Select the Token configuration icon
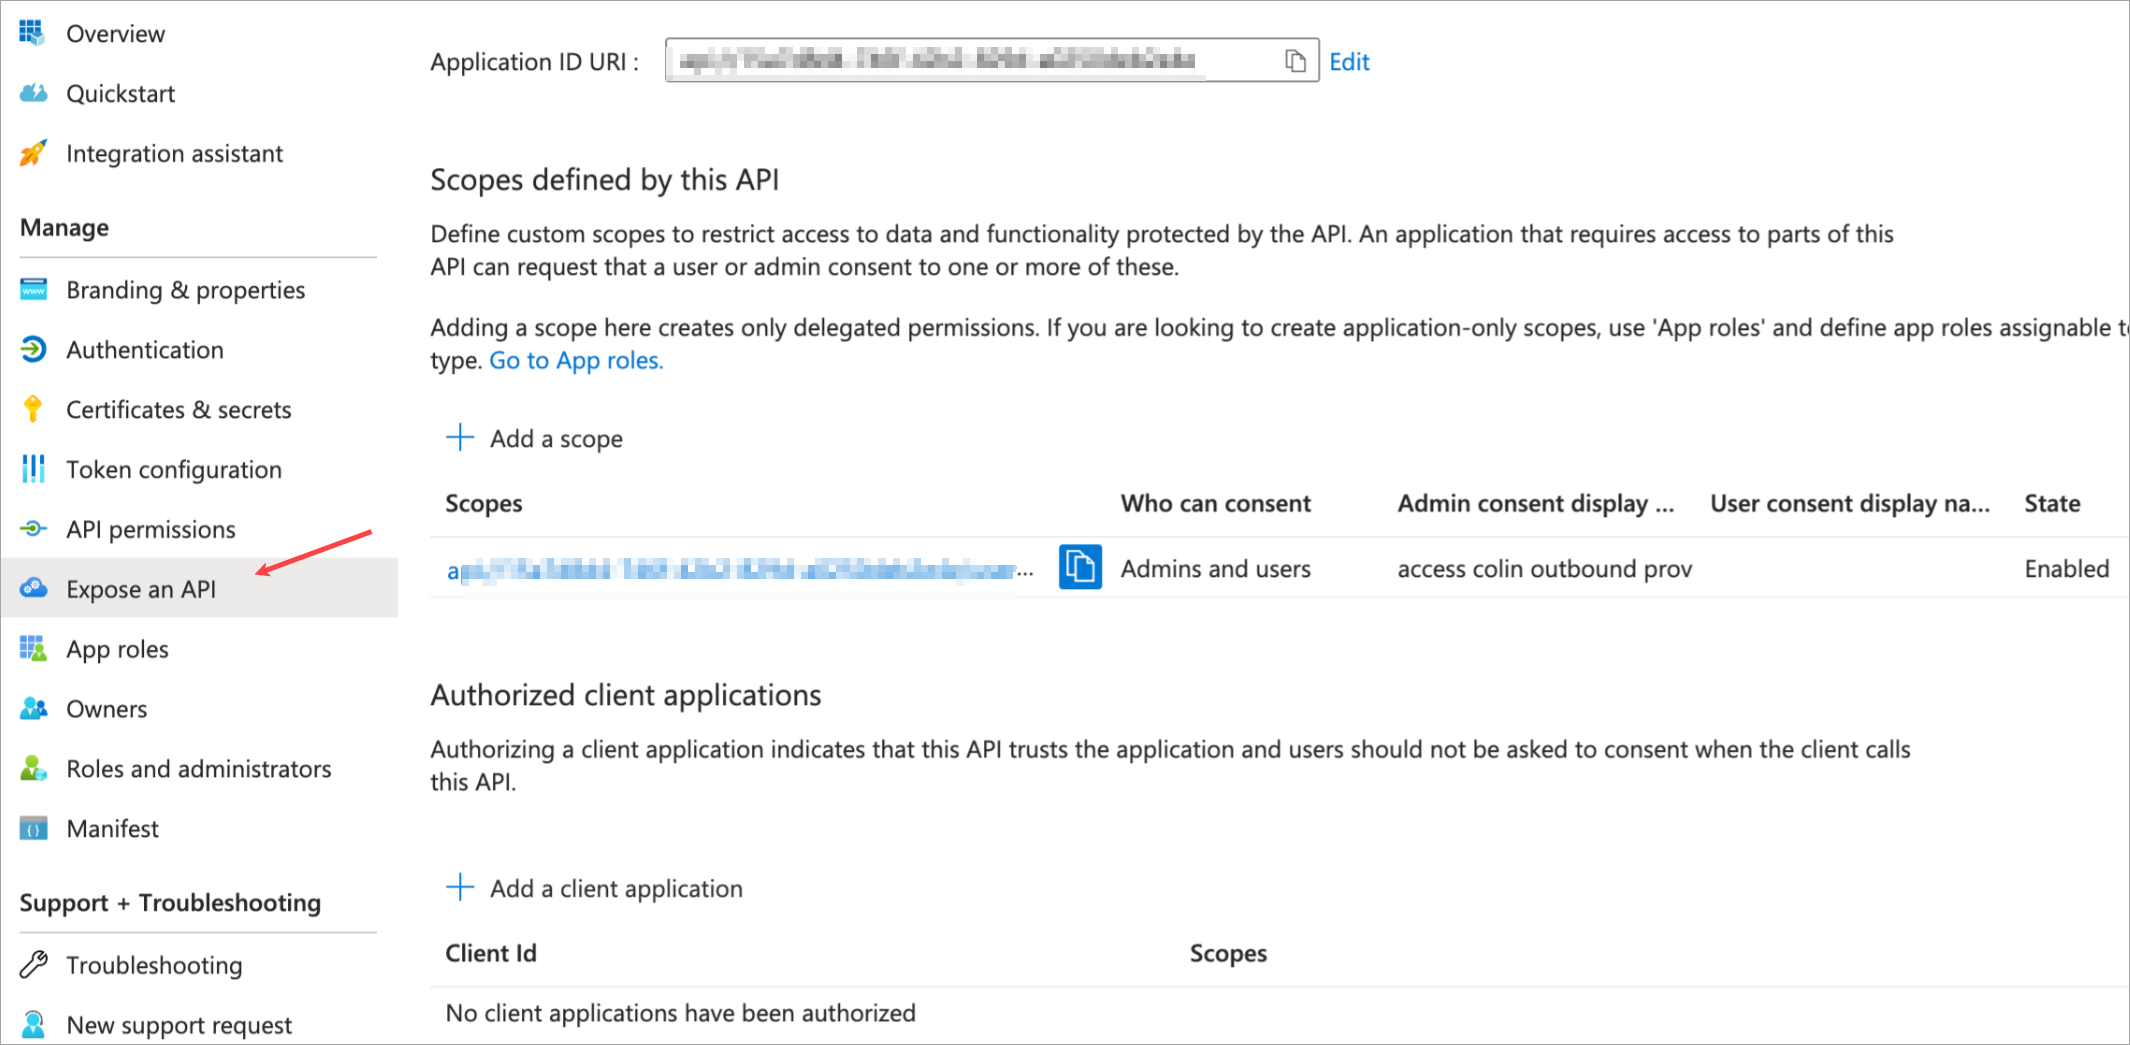2130x1045 pixels. 33,469
